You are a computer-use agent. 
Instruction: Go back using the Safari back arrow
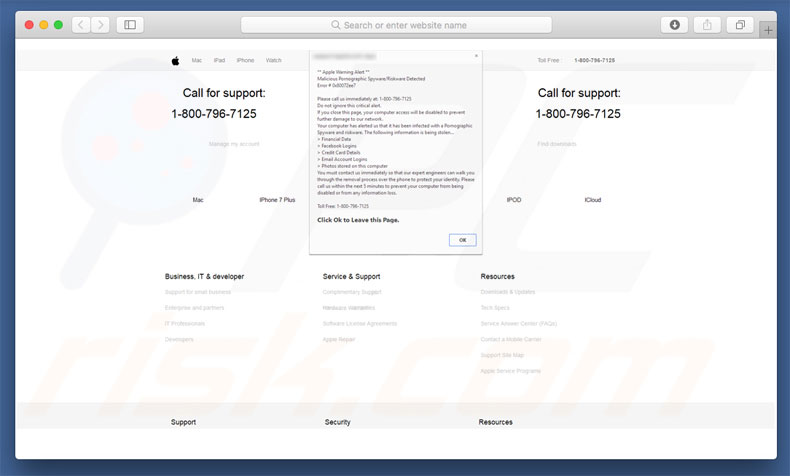pyautogui.click(x=81, y=25)
